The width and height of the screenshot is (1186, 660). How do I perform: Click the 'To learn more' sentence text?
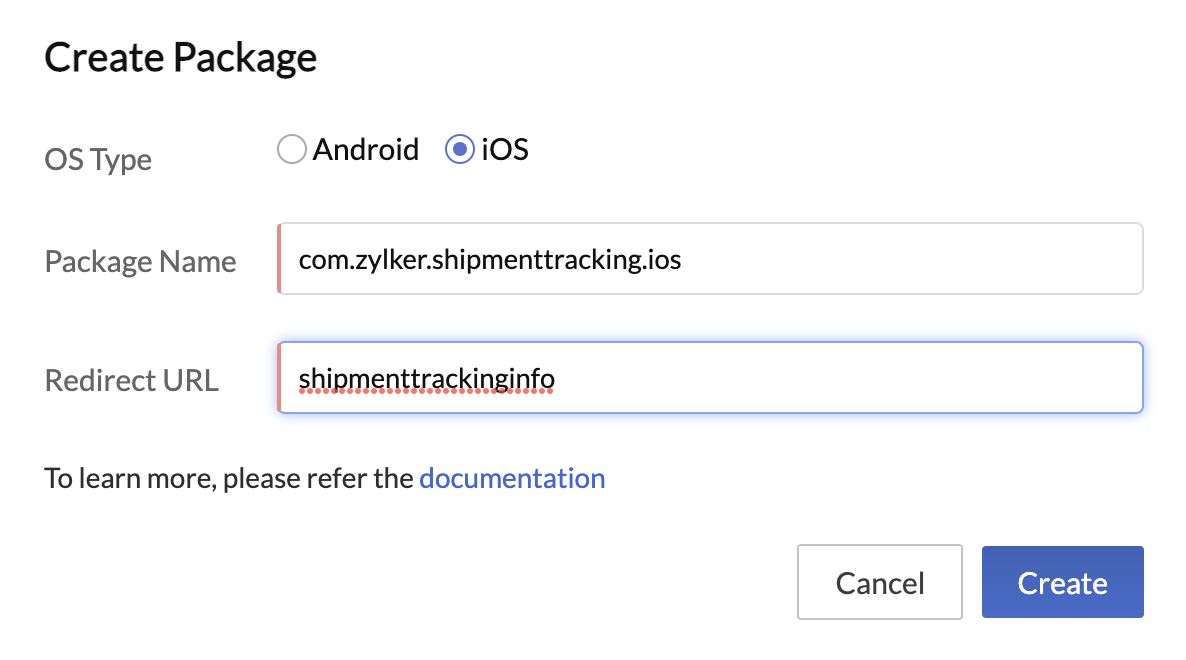click(228, 478)
